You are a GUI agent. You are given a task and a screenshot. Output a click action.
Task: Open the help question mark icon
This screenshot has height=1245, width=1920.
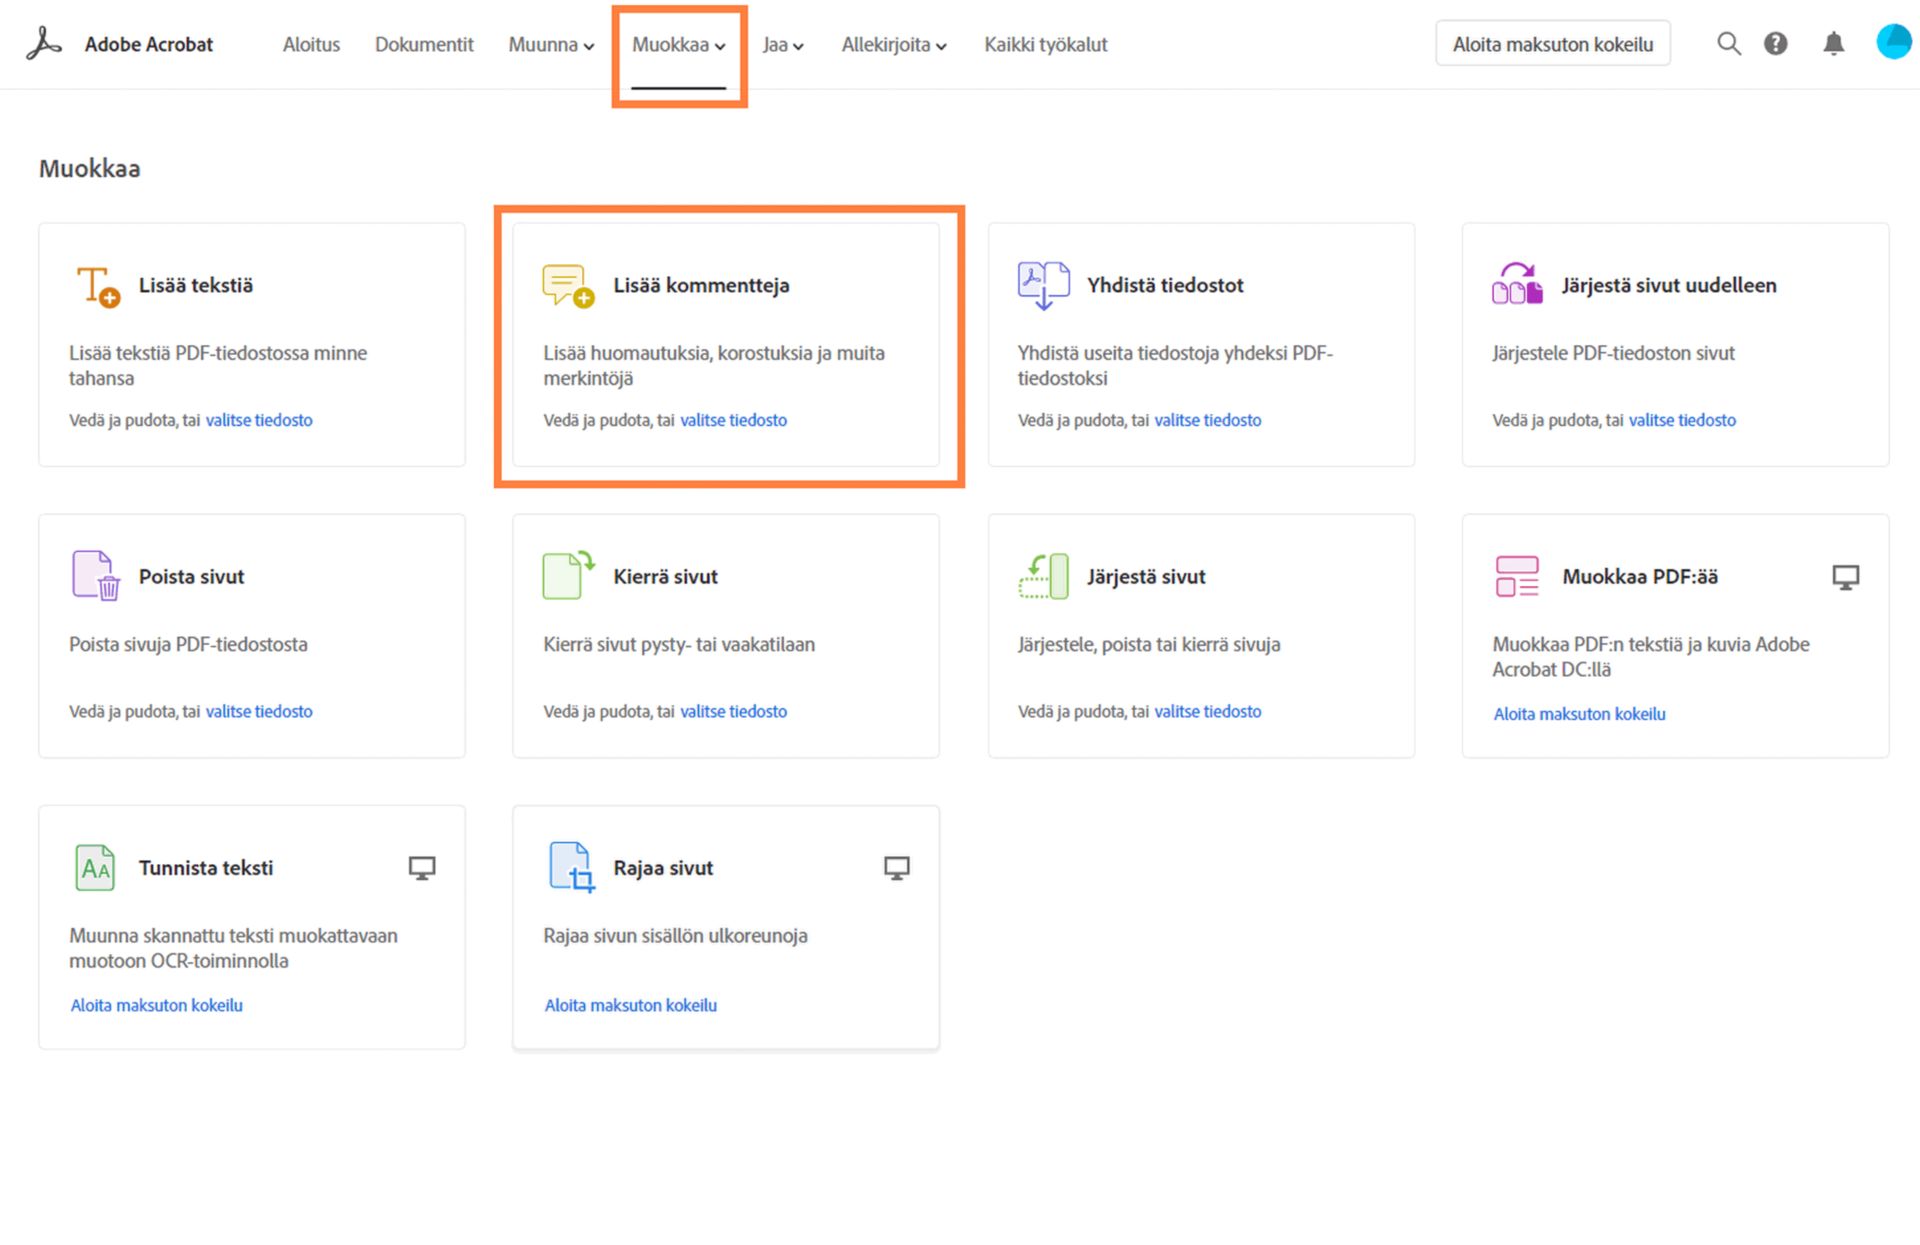point(1776,44)
